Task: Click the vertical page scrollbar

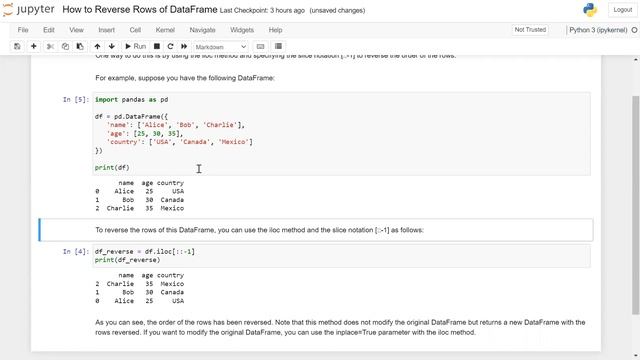Action: 636,204
